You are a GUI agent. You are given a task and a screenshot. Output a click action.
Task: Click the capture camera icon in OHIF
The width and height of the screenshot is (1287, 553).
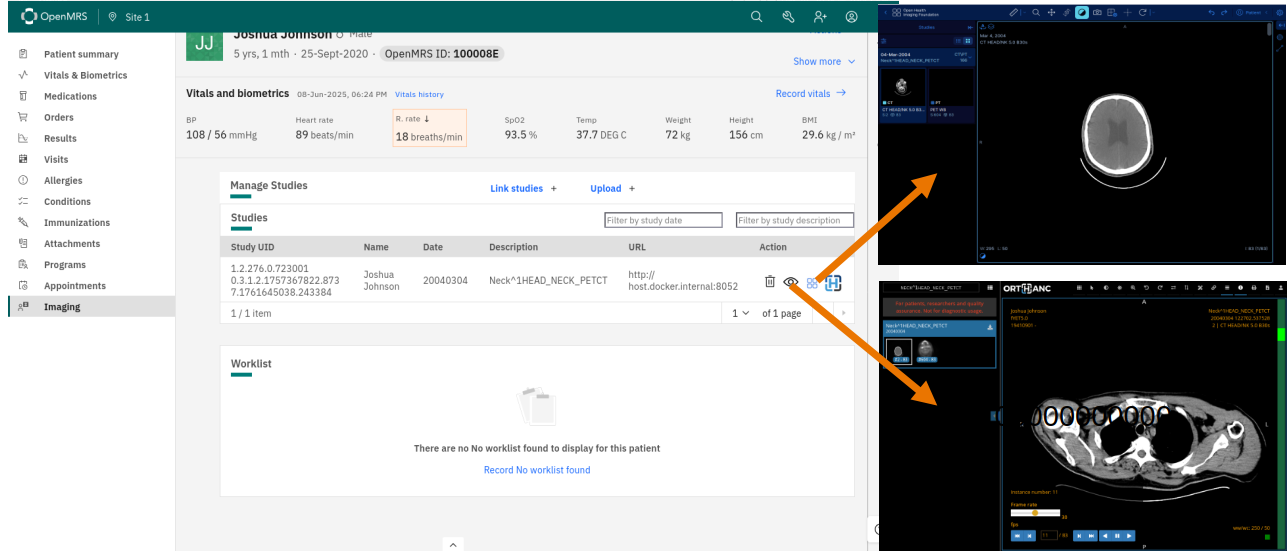coord(1097,12)
